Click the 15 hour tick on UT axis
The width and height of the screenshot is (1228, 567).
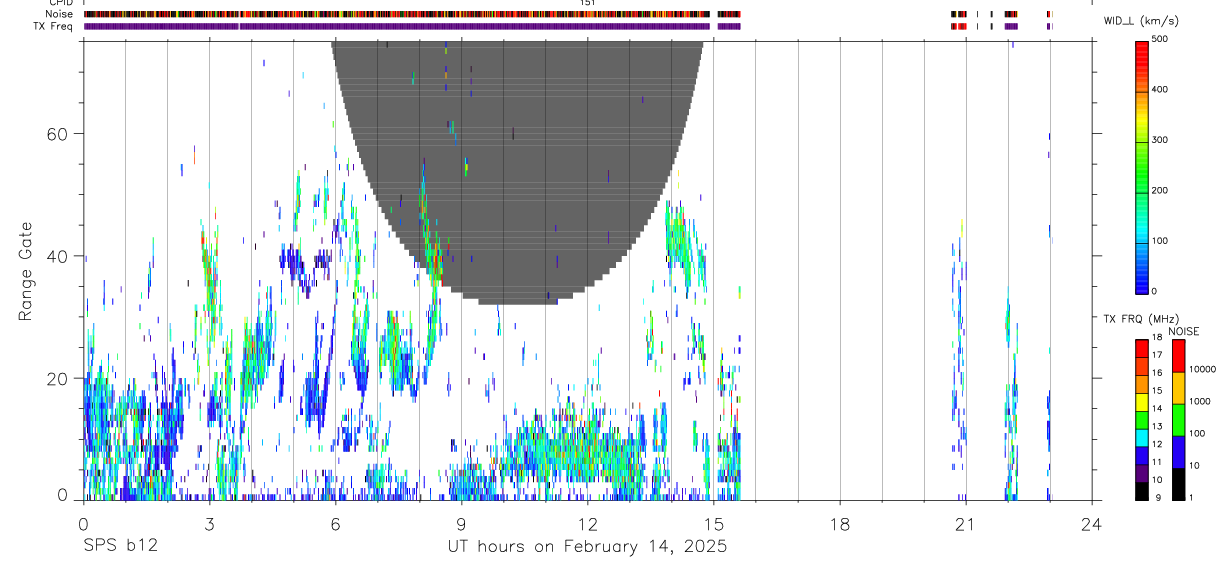coord(713,523)
